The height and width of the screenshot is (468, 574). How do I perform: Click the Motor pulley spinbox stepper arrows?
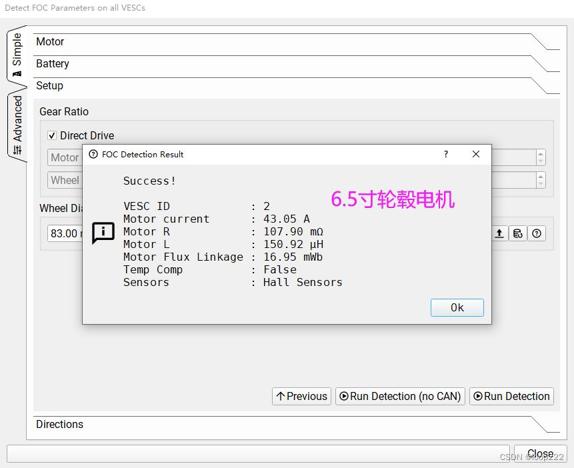pos(541,158)
